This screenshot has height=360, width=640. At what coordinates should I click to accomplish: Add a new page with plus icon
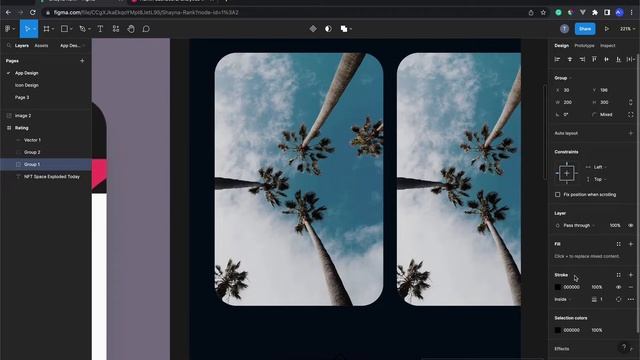[82, 61]
